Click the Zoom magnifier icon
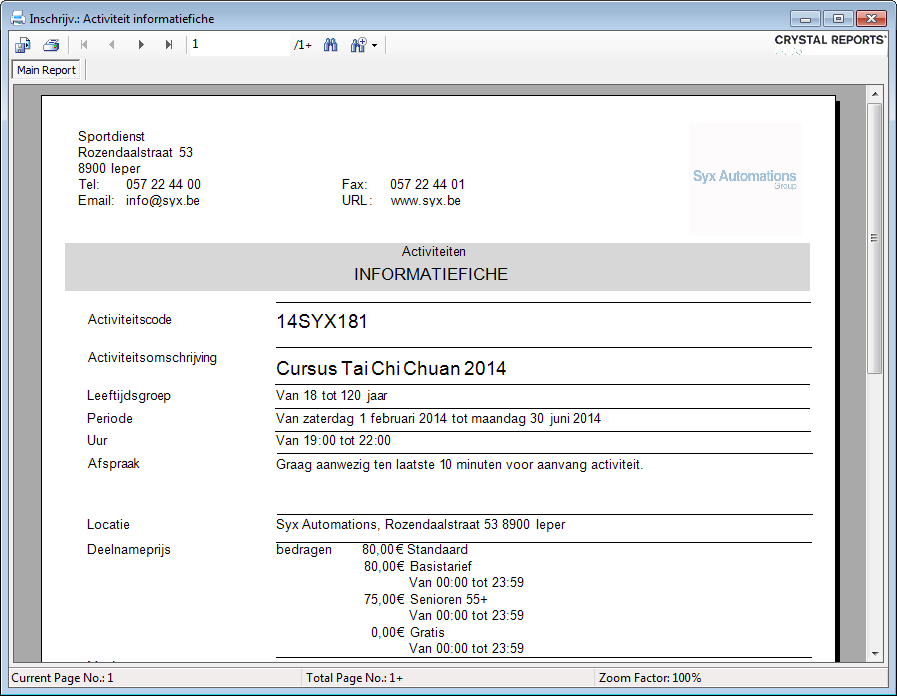The height and width of the screenshot is (696, 897). pos(357,45)
